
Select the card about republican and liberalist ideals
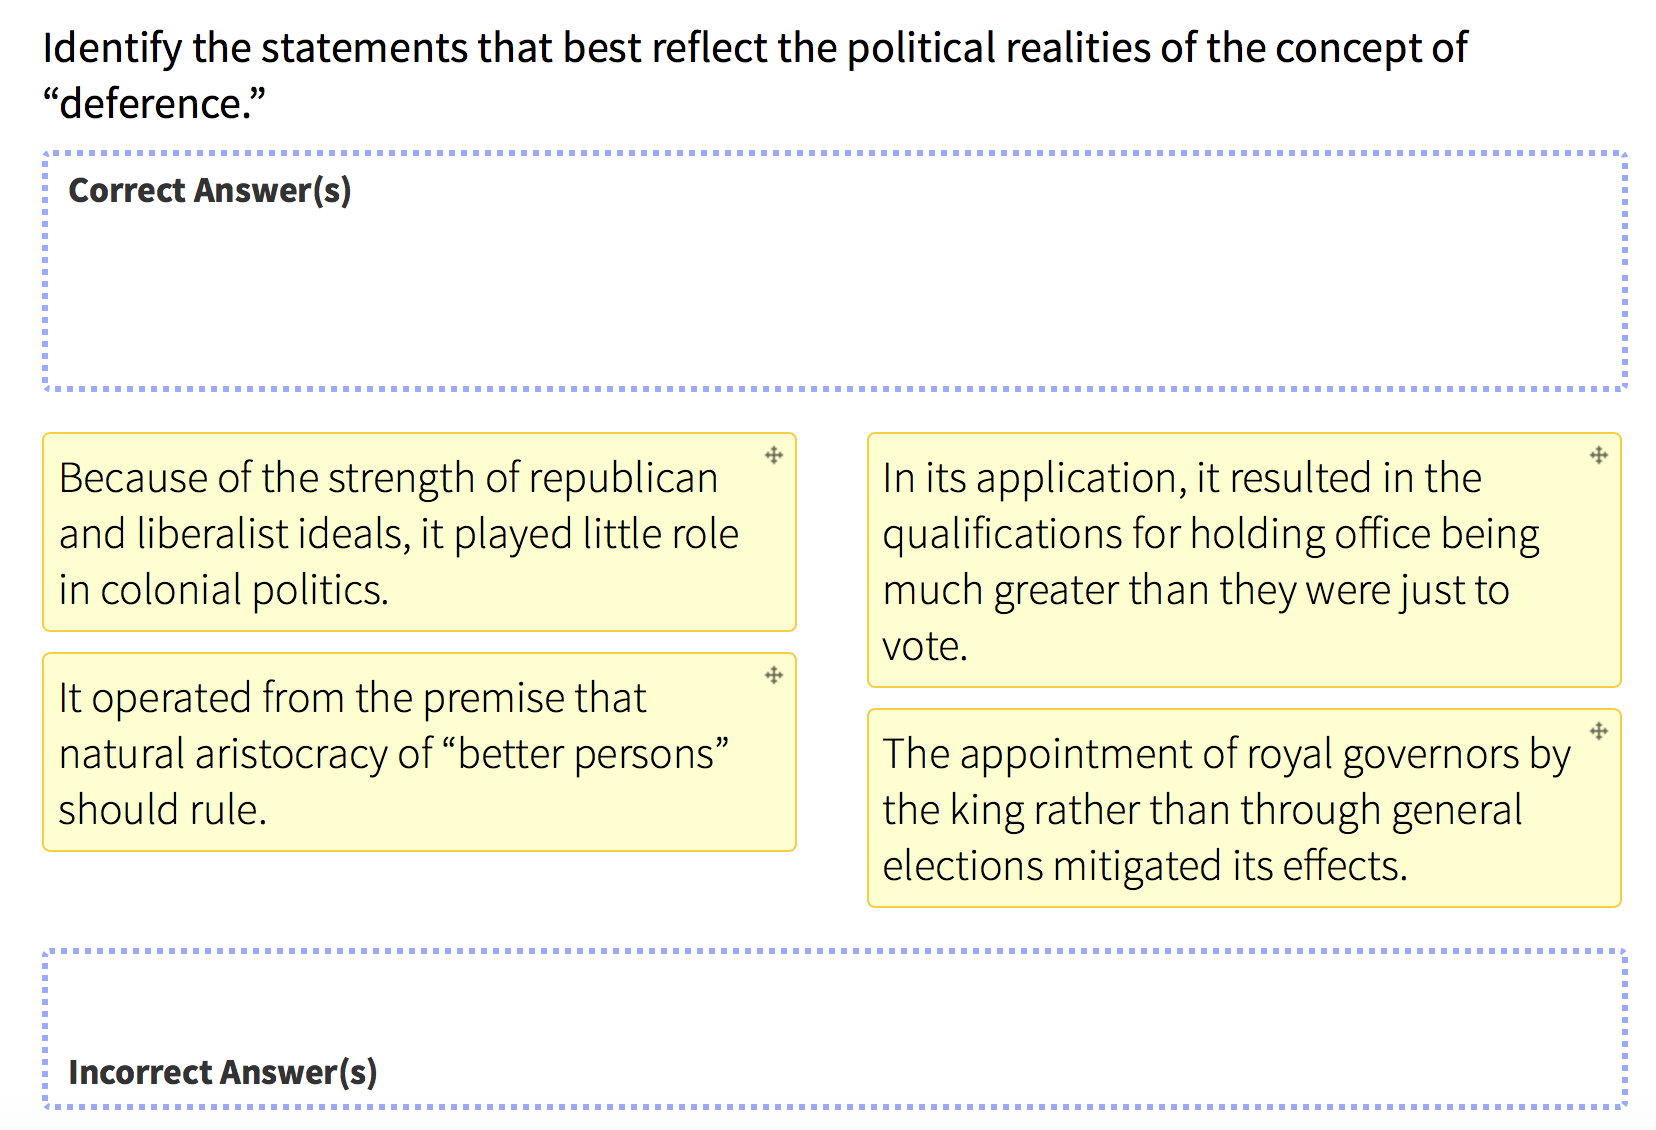[419, 532]
